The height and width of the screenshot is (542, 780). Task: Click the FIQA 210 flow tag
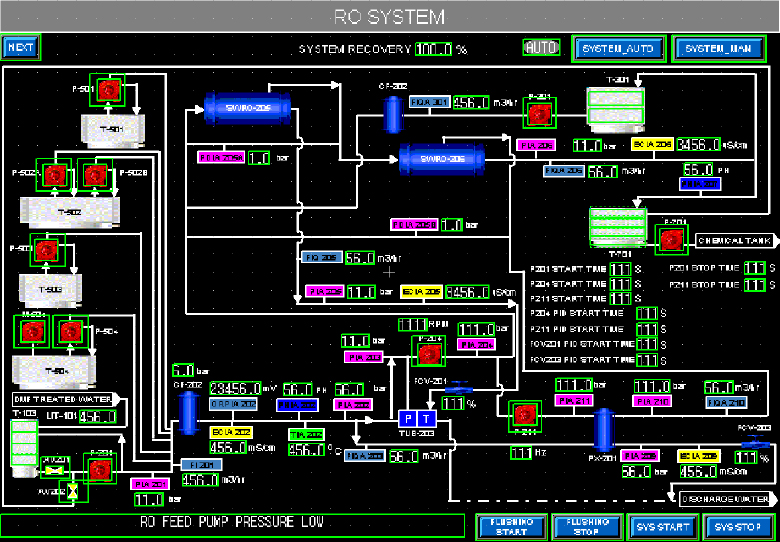[x=727, y=402]
